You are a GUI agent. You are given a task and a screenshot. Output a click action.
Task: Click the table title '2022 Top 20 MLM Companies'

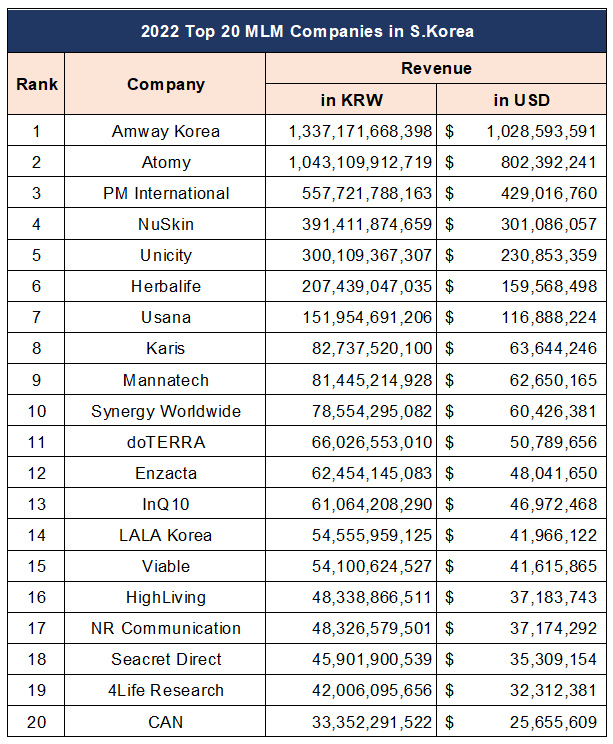click(x=306, y=31)
